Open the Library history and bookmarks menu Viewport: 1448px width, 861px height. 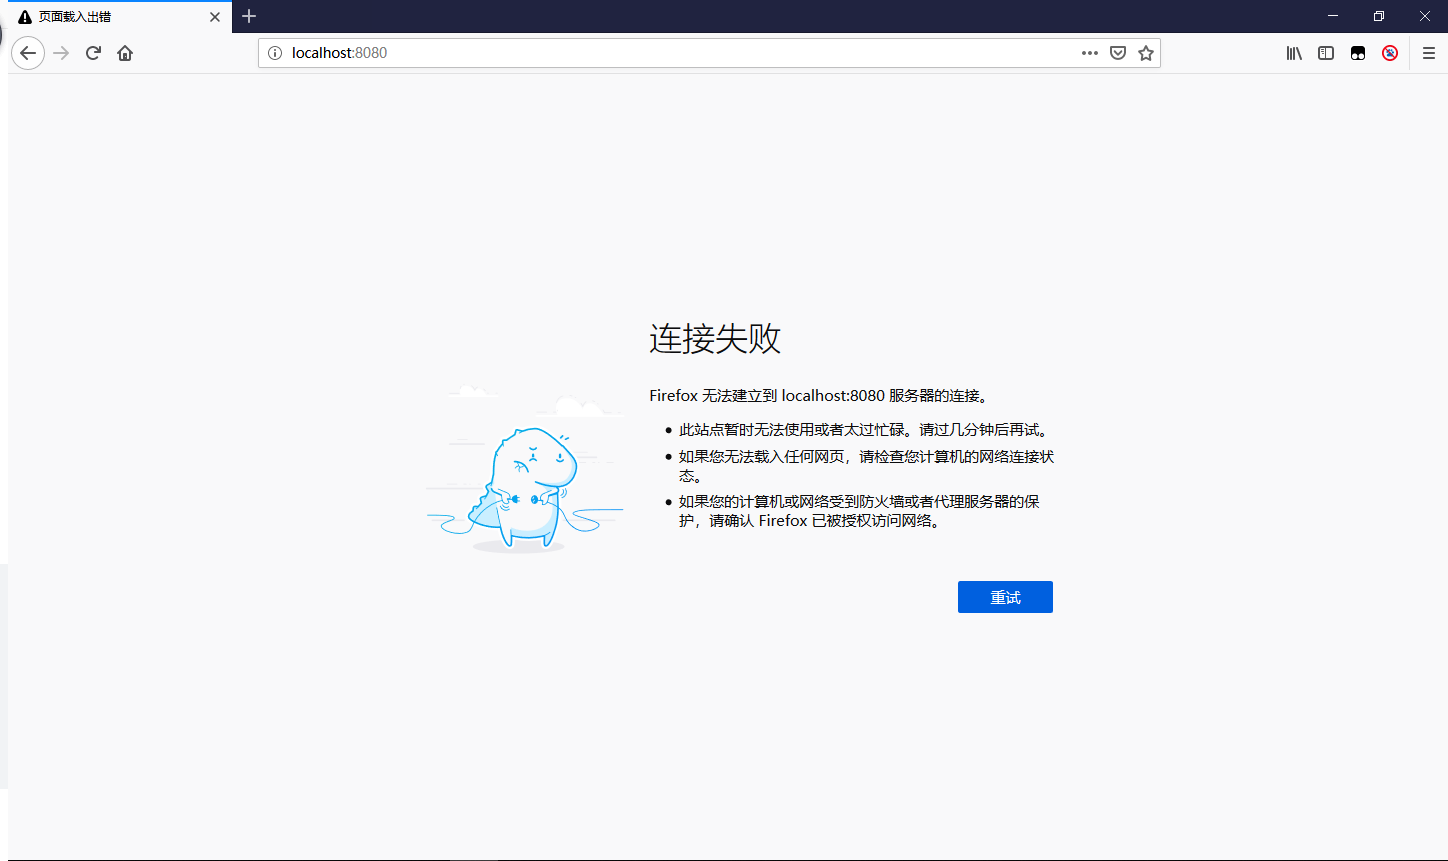[1294, 53]
